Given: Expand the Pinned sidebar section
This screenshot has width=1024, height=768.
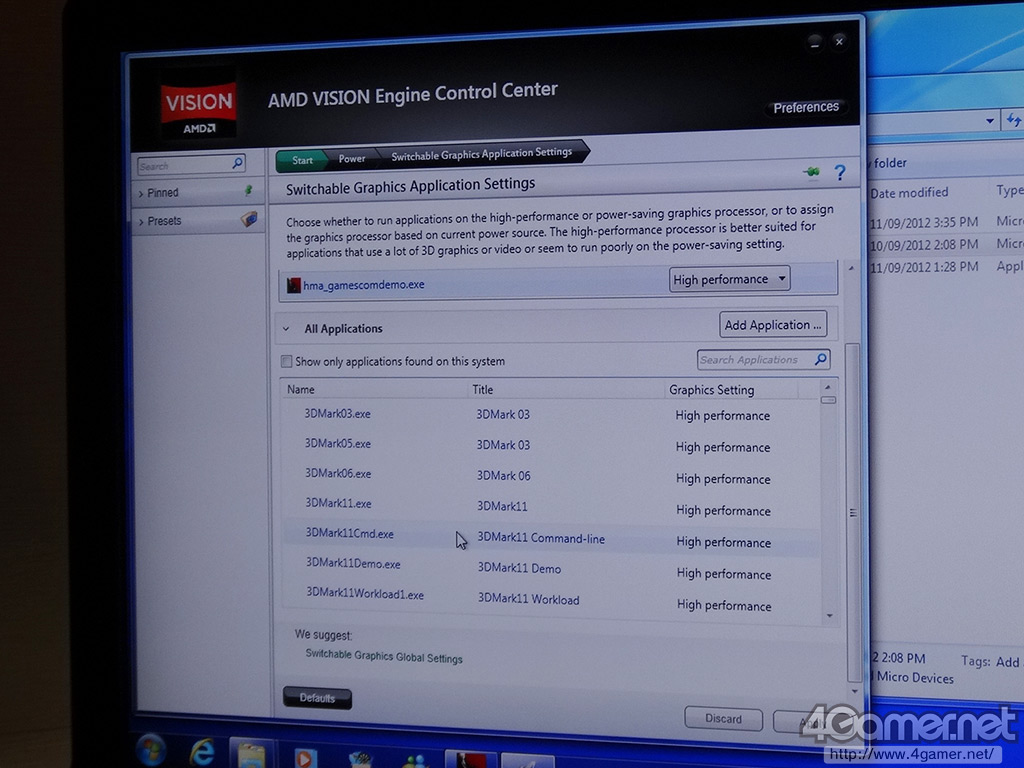Looking at the screenshot, I should click(x=140, y=193).
